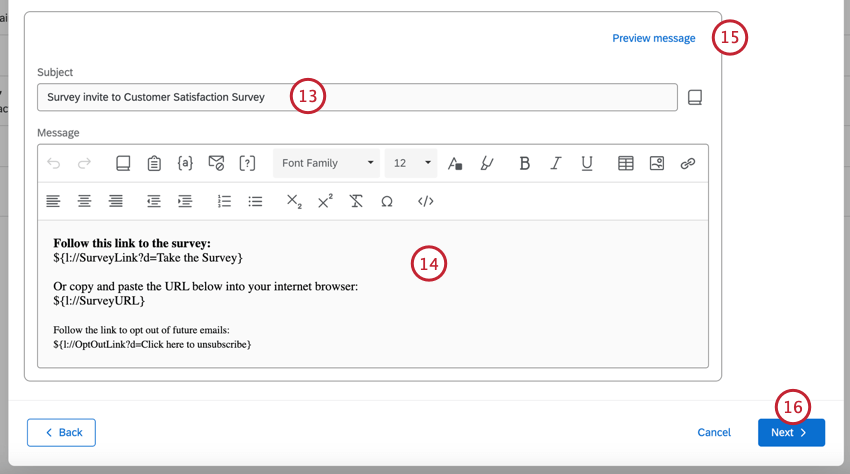Screen dimensions: 850x474
Task: Apply subscript formatting
Action: point(294,201)
